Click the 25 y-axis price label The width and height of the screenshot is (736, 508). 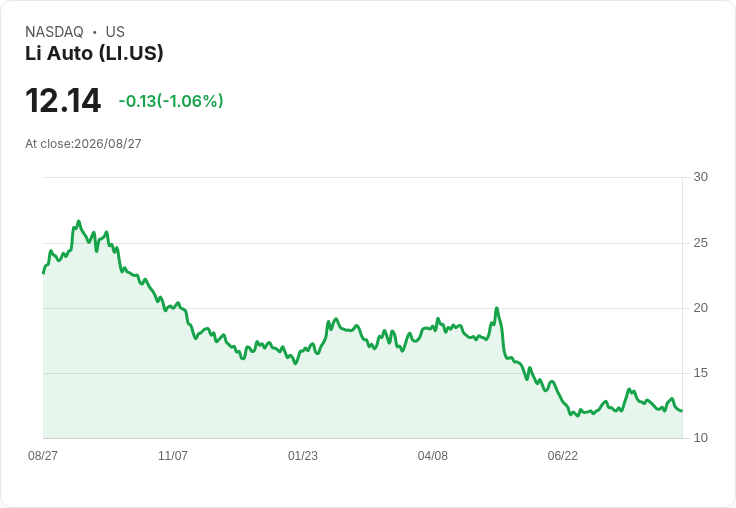tap(701, 243)
